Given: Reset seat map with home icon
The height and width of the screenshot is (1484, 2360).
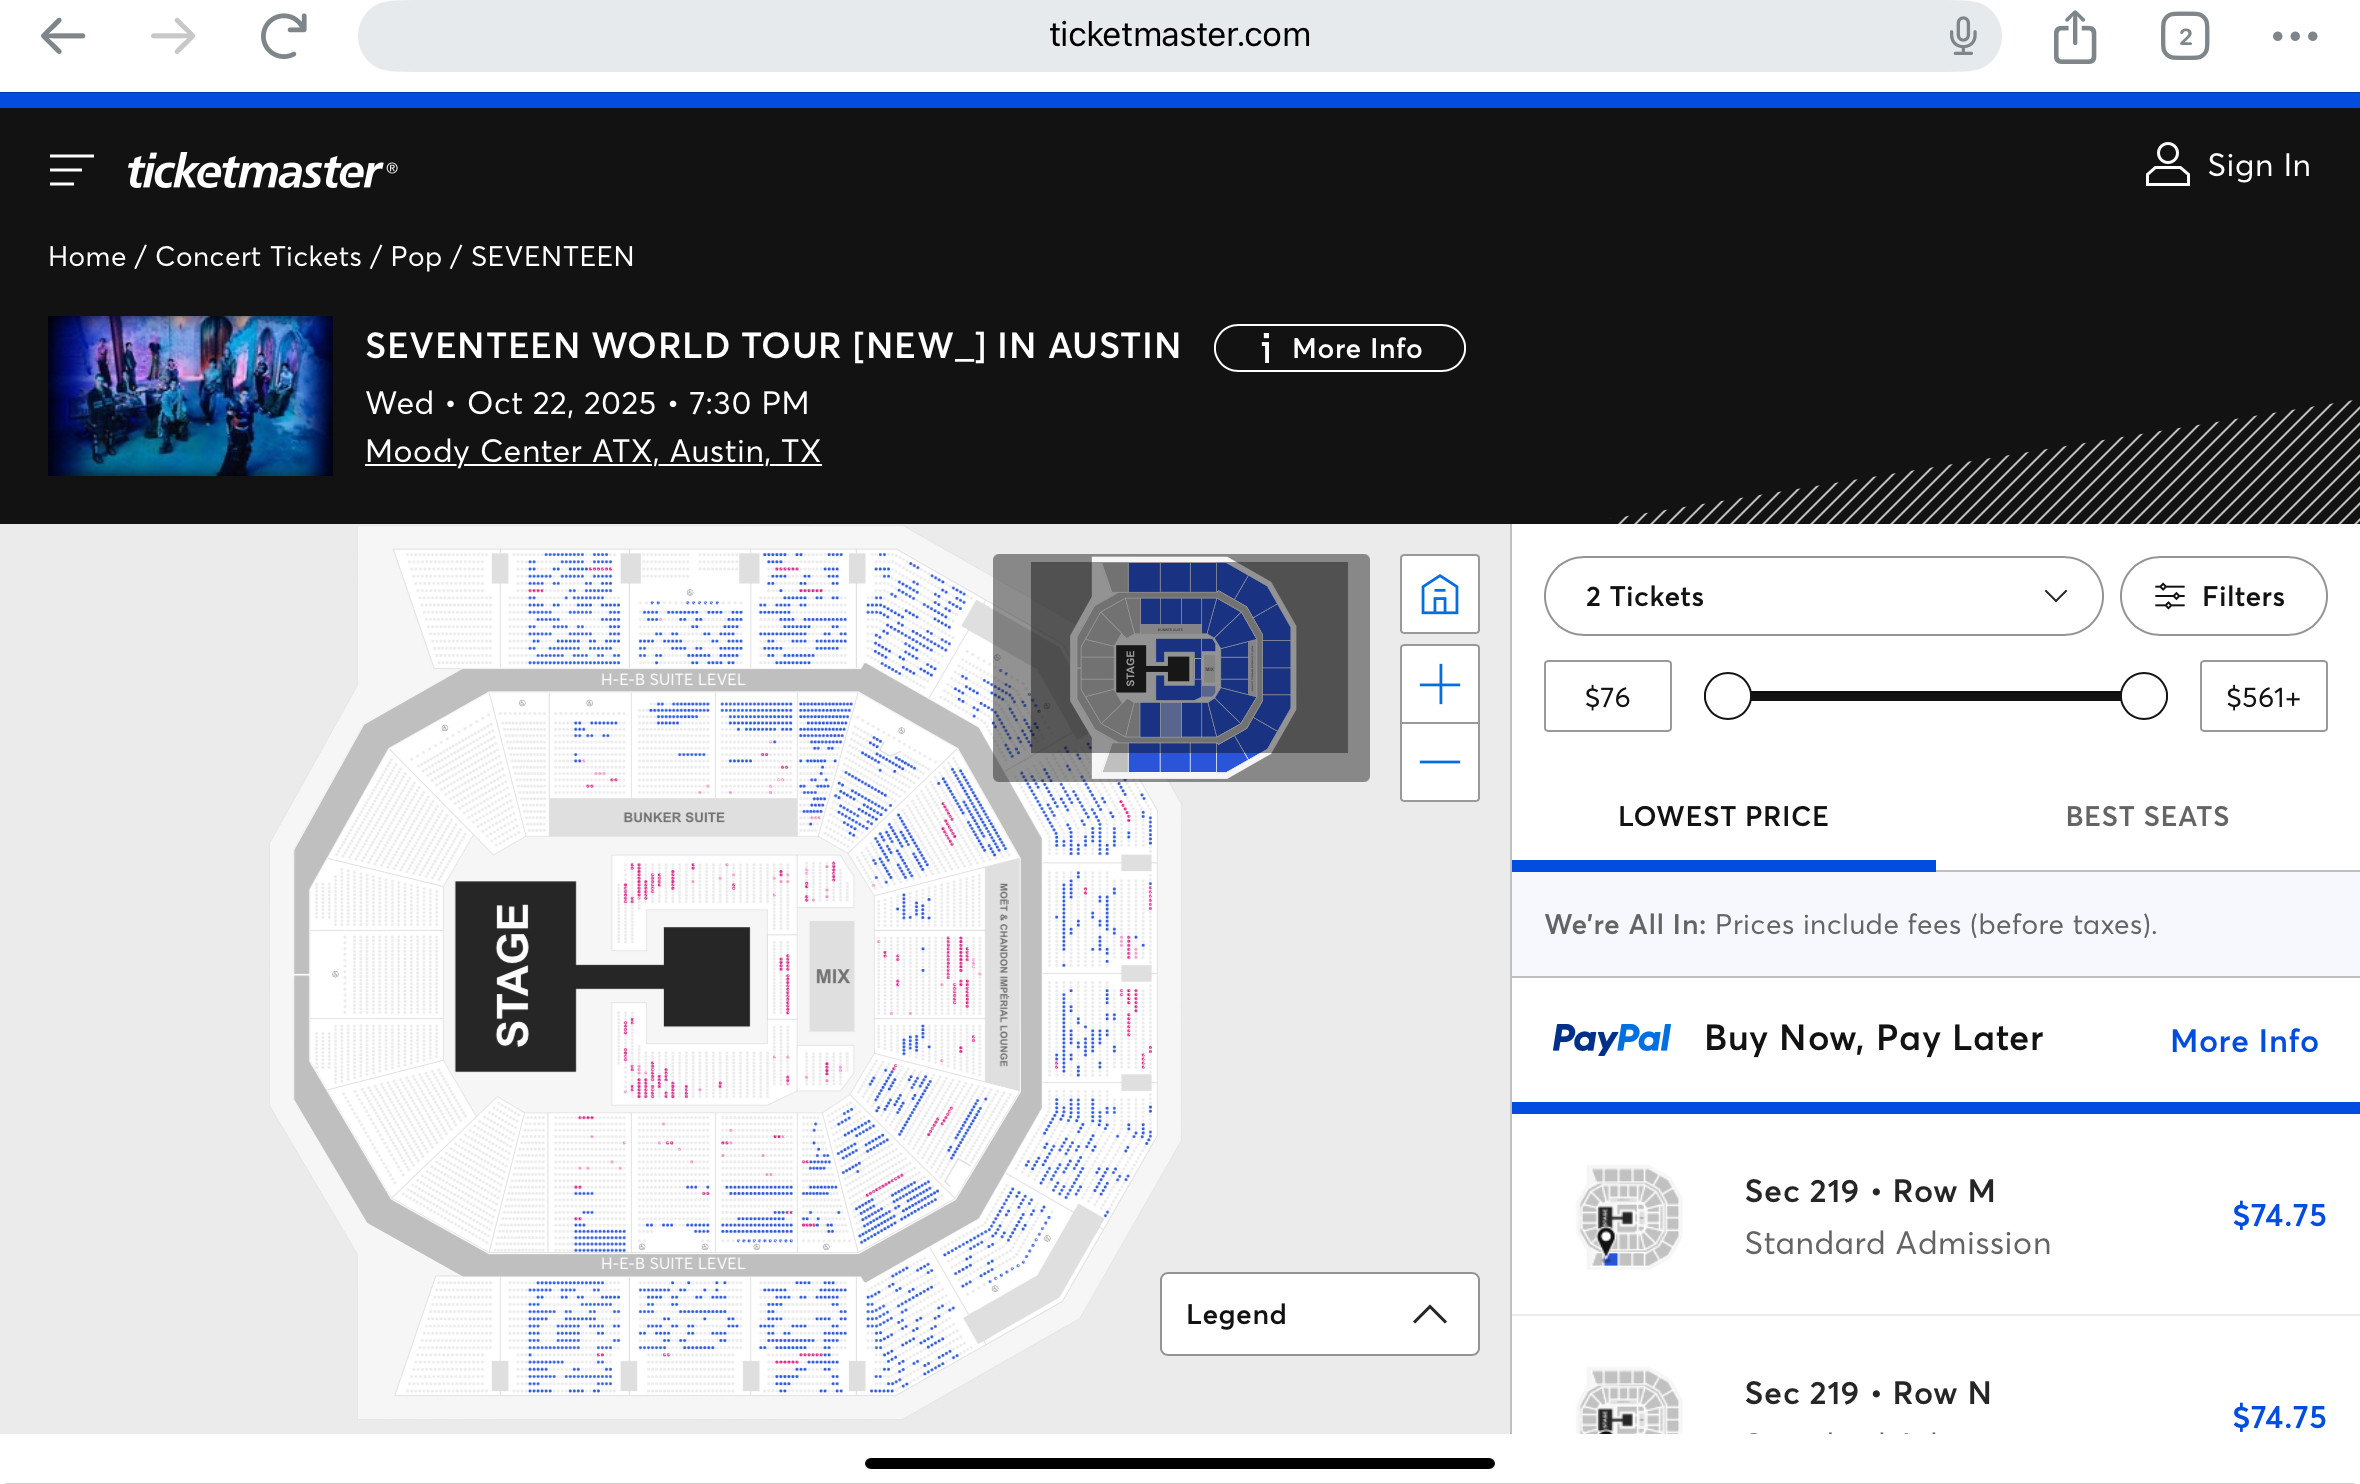Looking at the screenshot, I should 1439,594.
